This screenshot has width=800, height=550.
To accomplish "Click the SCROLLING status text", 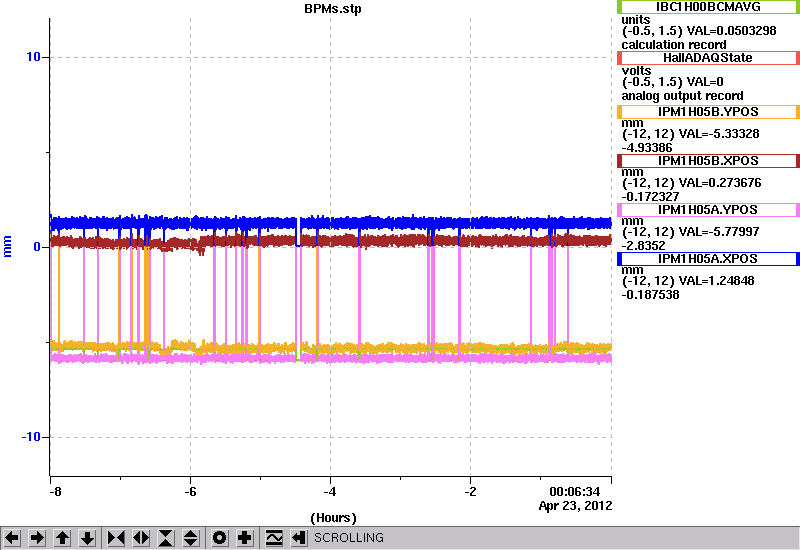I will coord(348,538).
